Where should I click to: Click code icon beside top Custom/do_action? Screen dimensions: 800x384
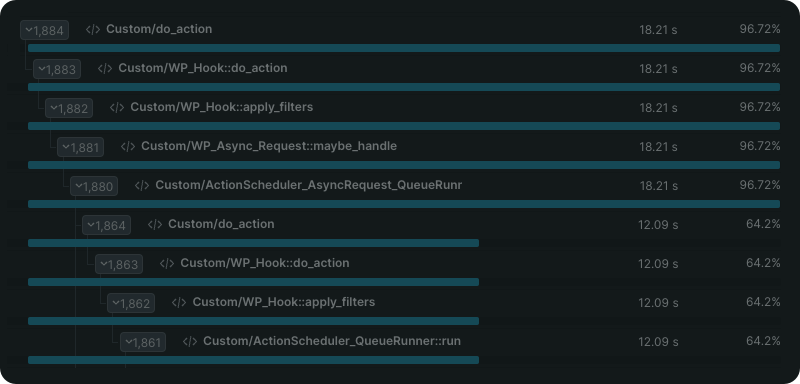coord(93,30)
